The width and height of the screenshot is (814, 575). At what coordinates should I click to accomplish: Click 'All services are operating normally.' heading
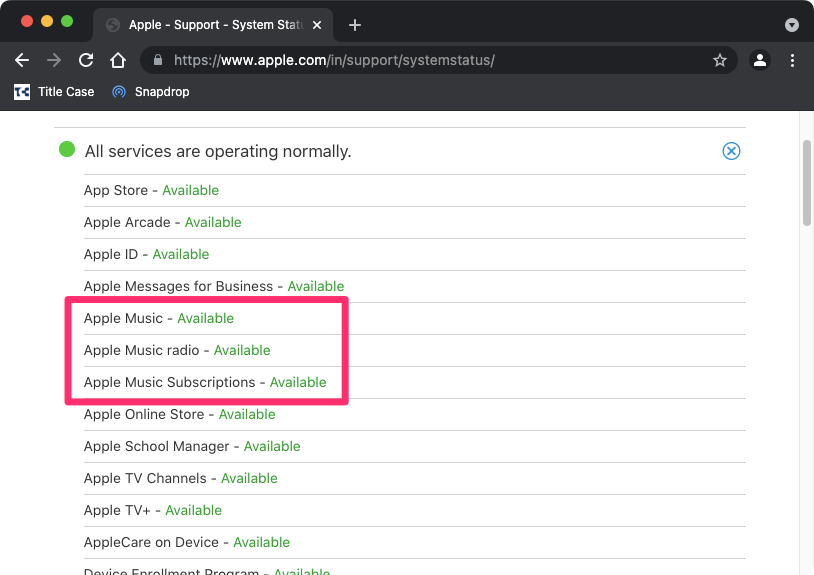[218, 151]
